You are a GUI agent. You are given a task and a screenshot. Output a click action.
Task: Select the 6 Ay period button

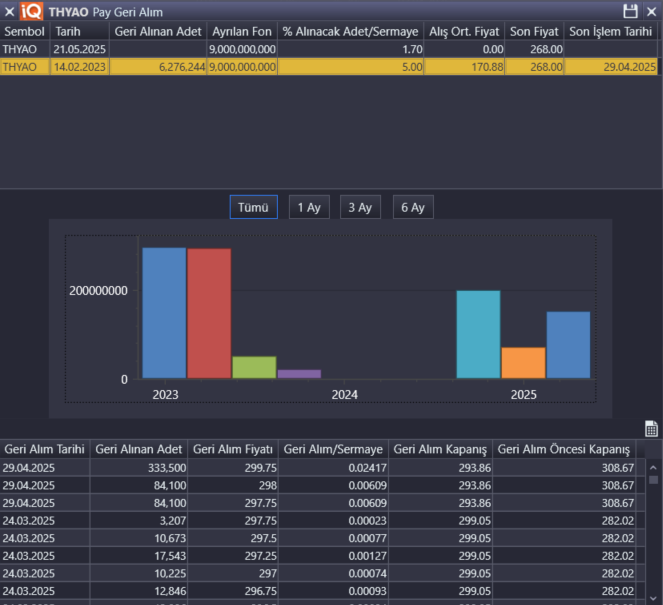coord(413,207)
